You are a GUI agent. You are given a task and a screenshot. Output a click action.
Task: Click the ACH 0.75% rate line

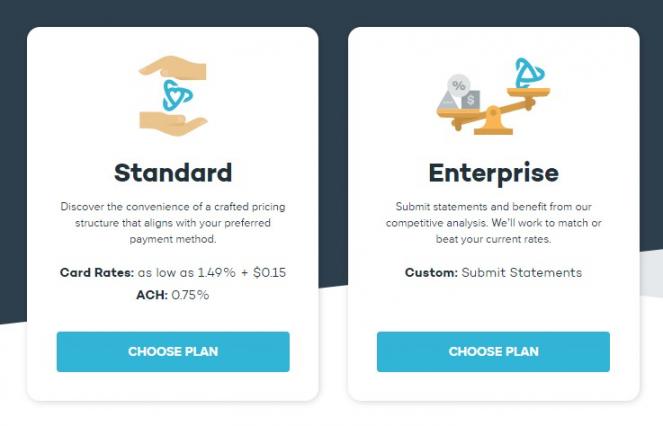[173, 295]
